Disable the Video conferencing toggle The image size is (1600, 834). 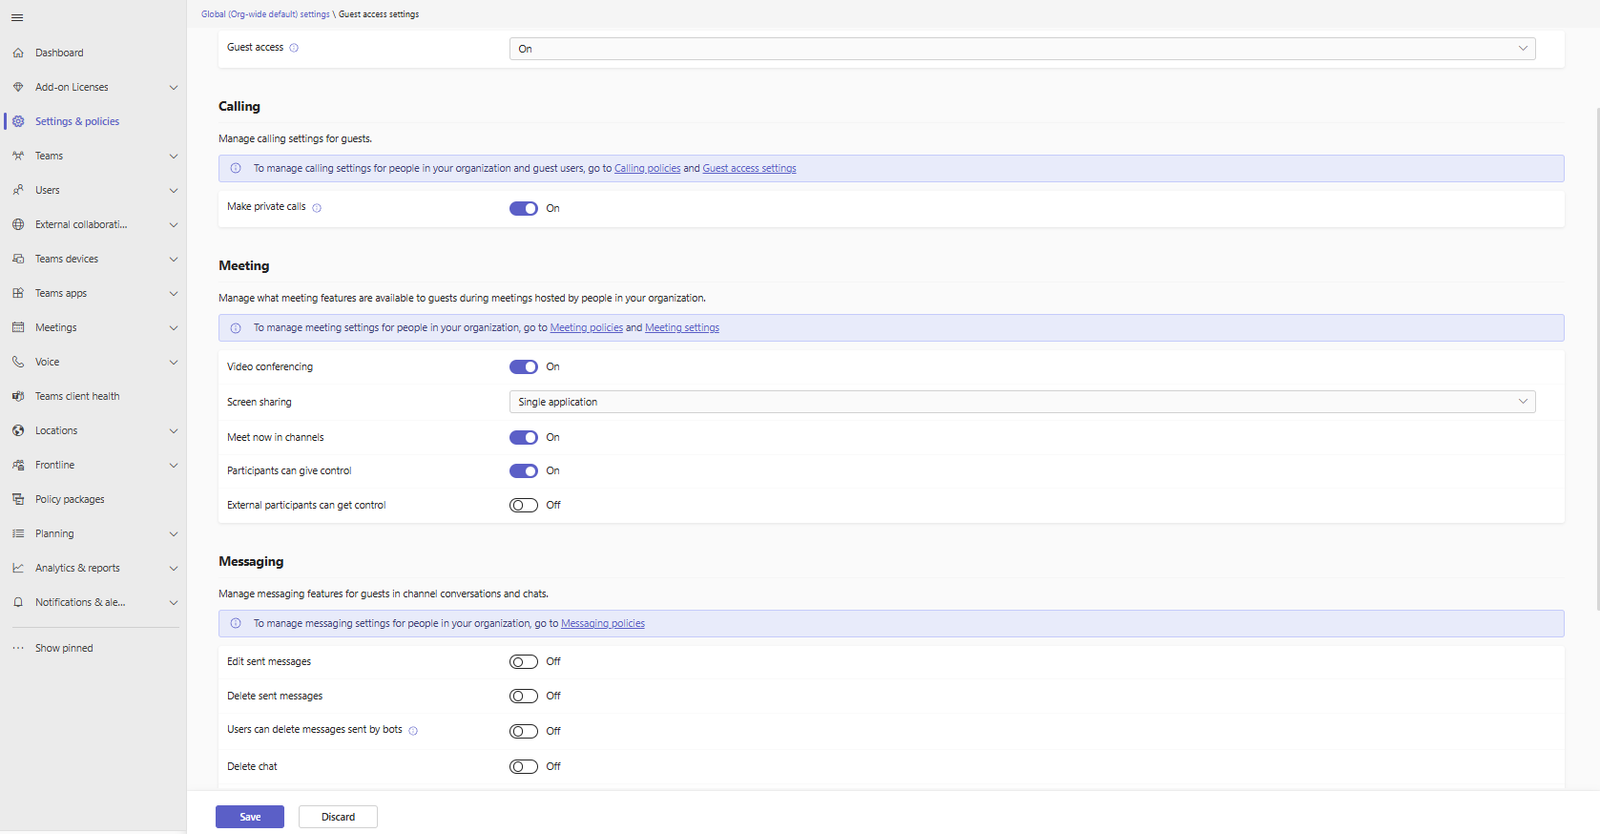(524, 367)
